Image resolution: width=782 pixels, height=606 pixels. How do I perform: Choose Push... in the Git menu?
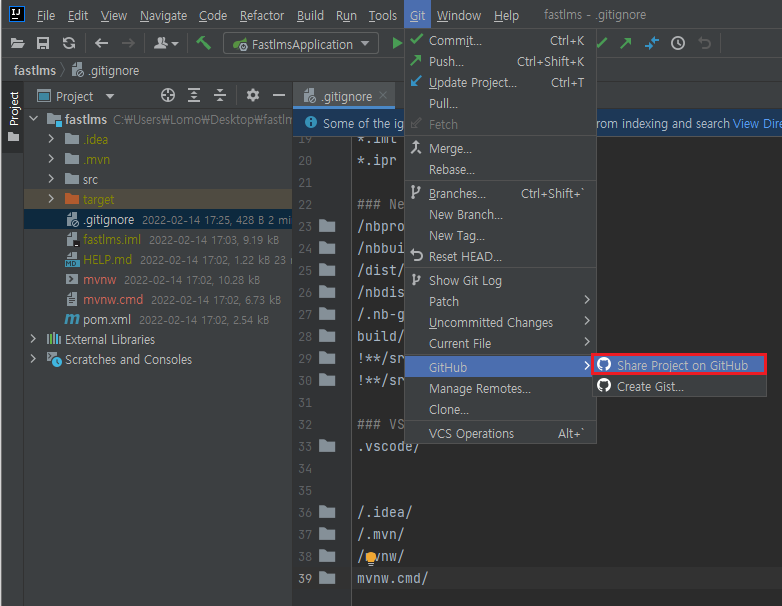pos(500,61)
